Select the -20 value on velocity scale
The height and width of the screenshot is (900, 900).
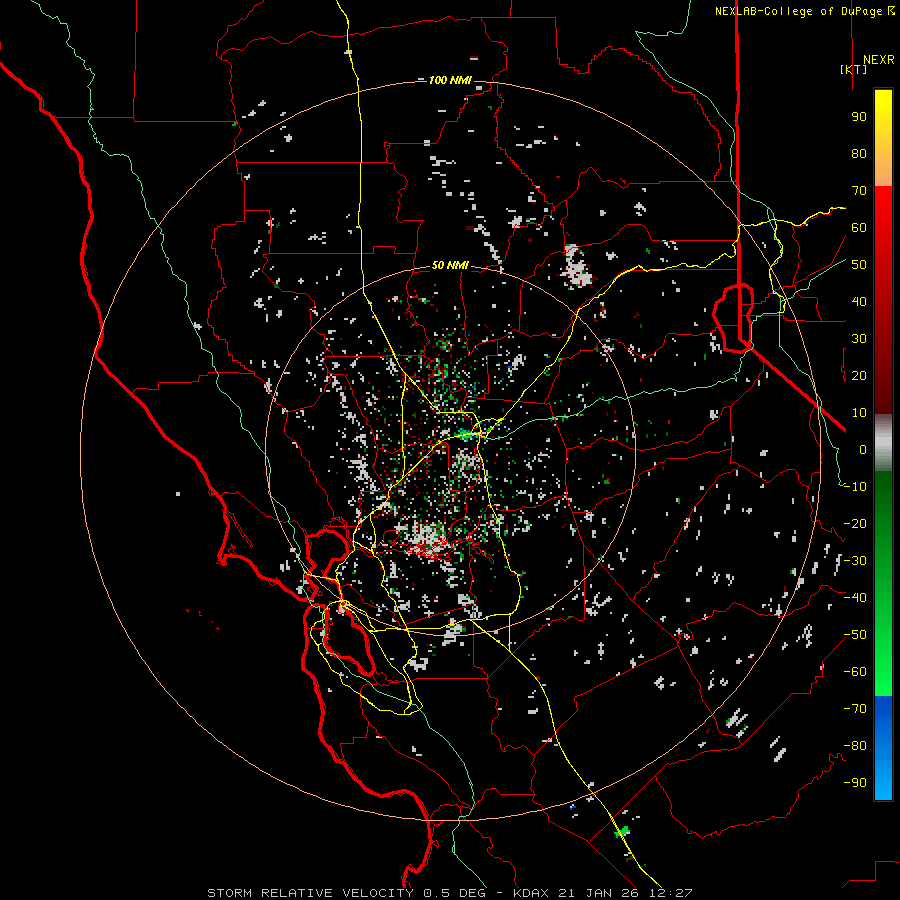click(855, 523)
